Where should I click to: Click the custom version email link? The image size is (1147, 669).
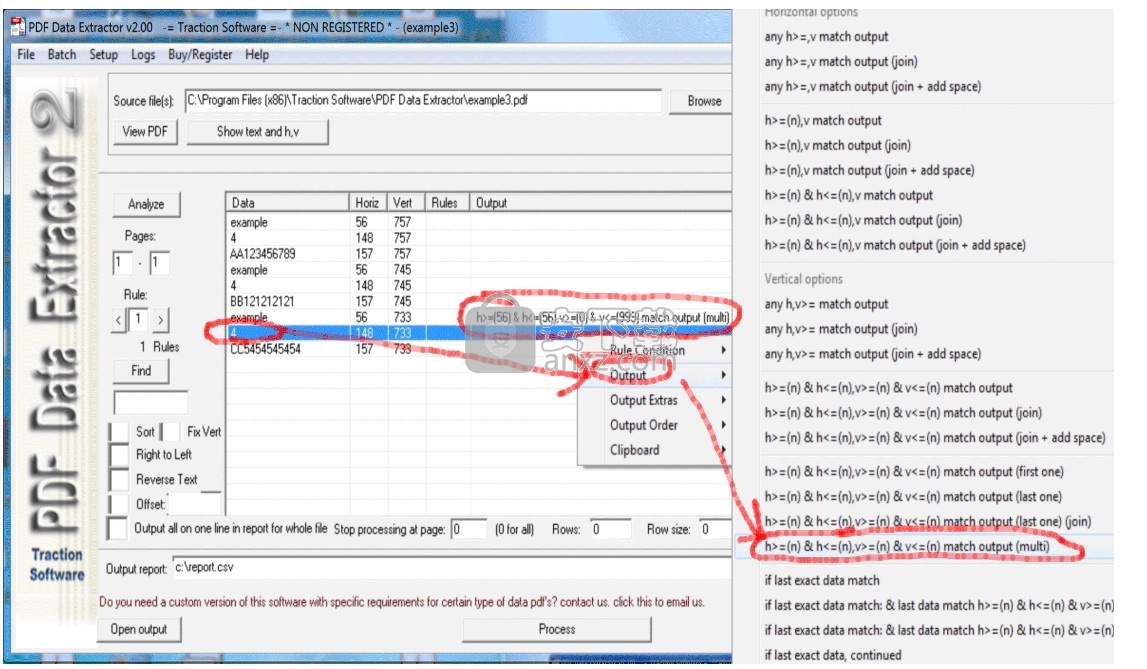pos(402,602)
